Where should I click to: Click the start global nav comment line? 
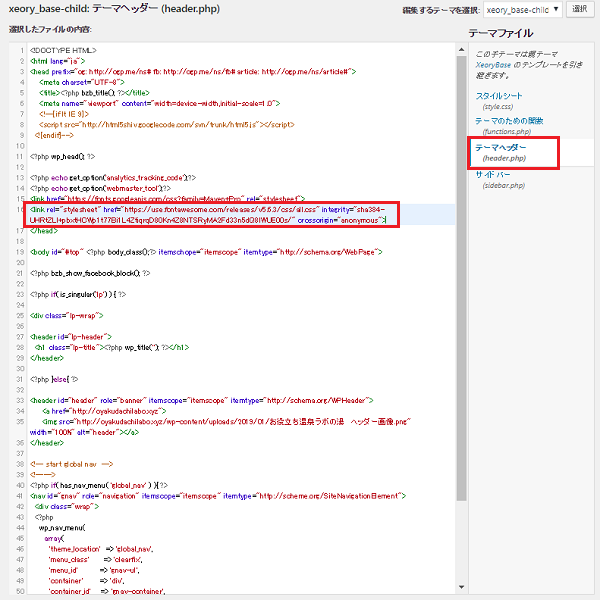[72, 464]
